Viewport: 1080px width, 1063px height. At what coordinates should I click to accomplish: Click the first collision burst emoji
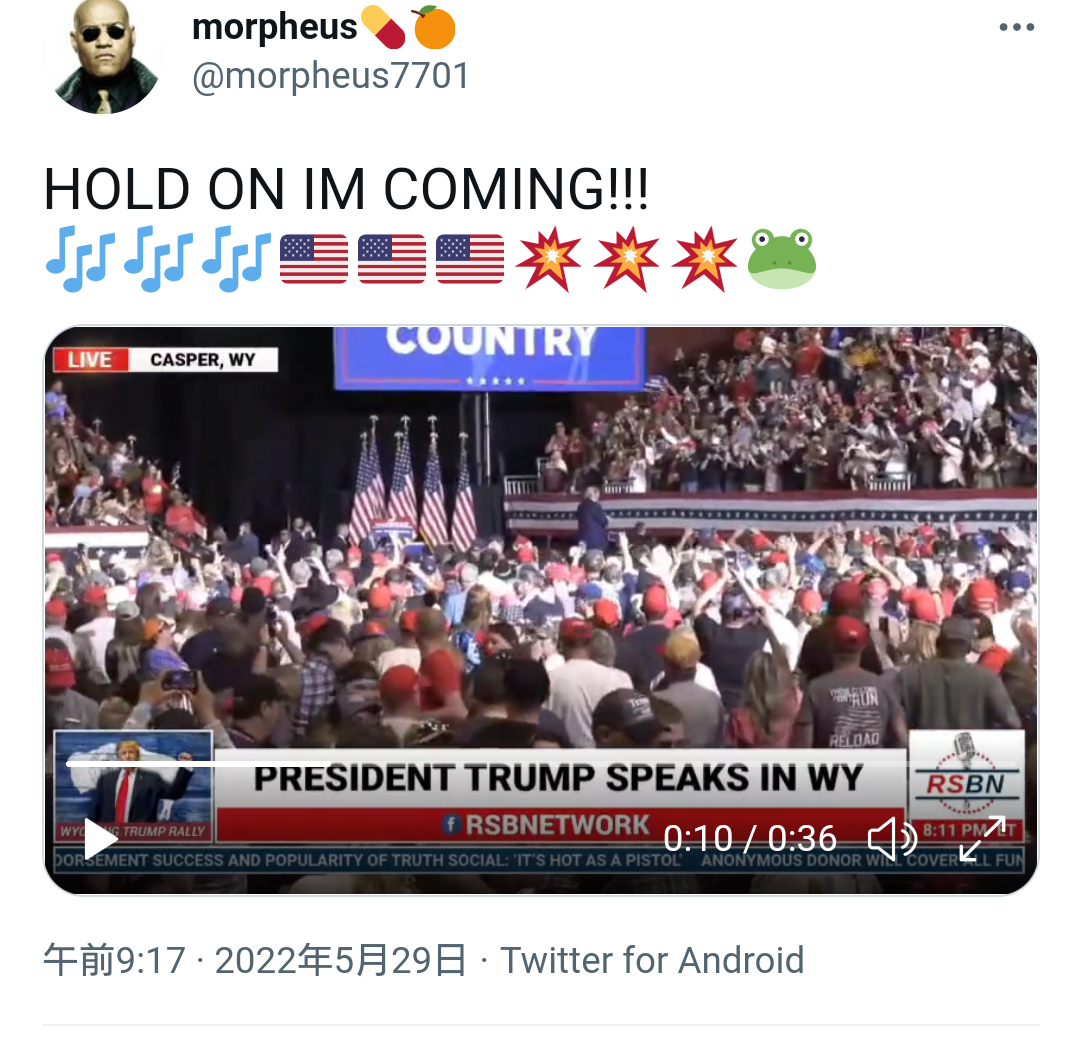click(x=549, y=259)
